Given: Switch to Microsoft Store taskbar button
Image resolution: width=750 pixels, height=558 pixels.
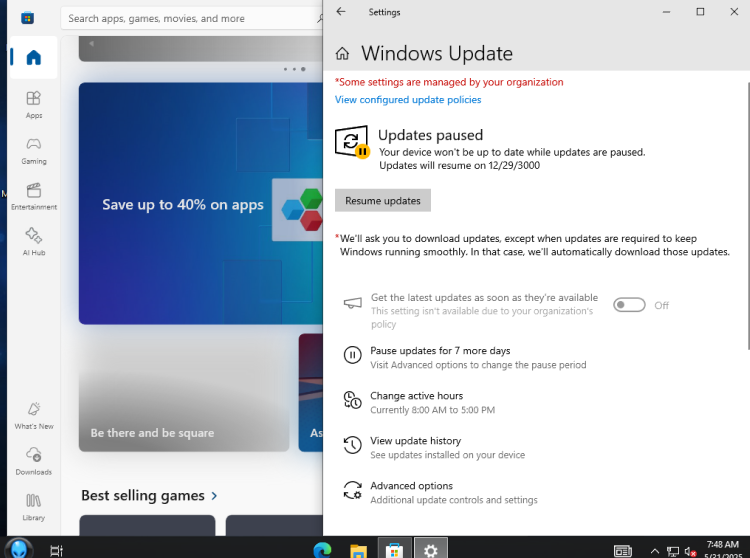Looking at the screenshot, I should point(394,549).
